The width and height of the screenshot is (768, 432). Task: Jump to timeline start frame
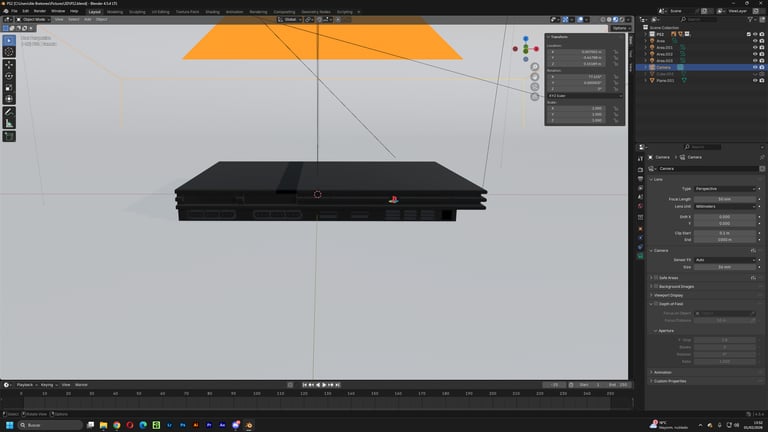tap(305, 385)
